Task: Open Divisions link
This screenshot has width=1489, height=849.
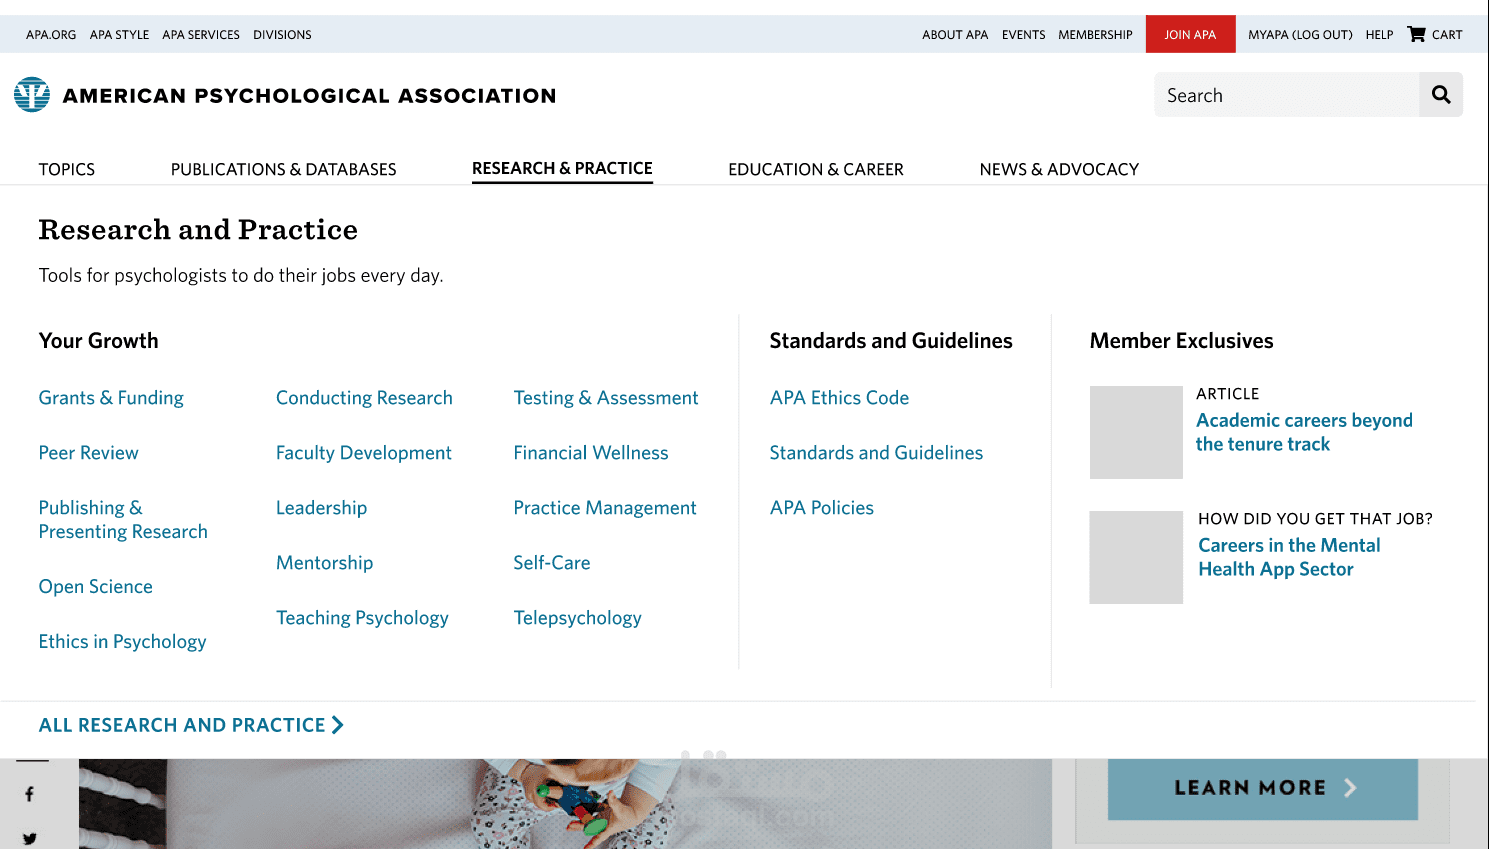Action: pyautogui.click(x=282, y=34)
